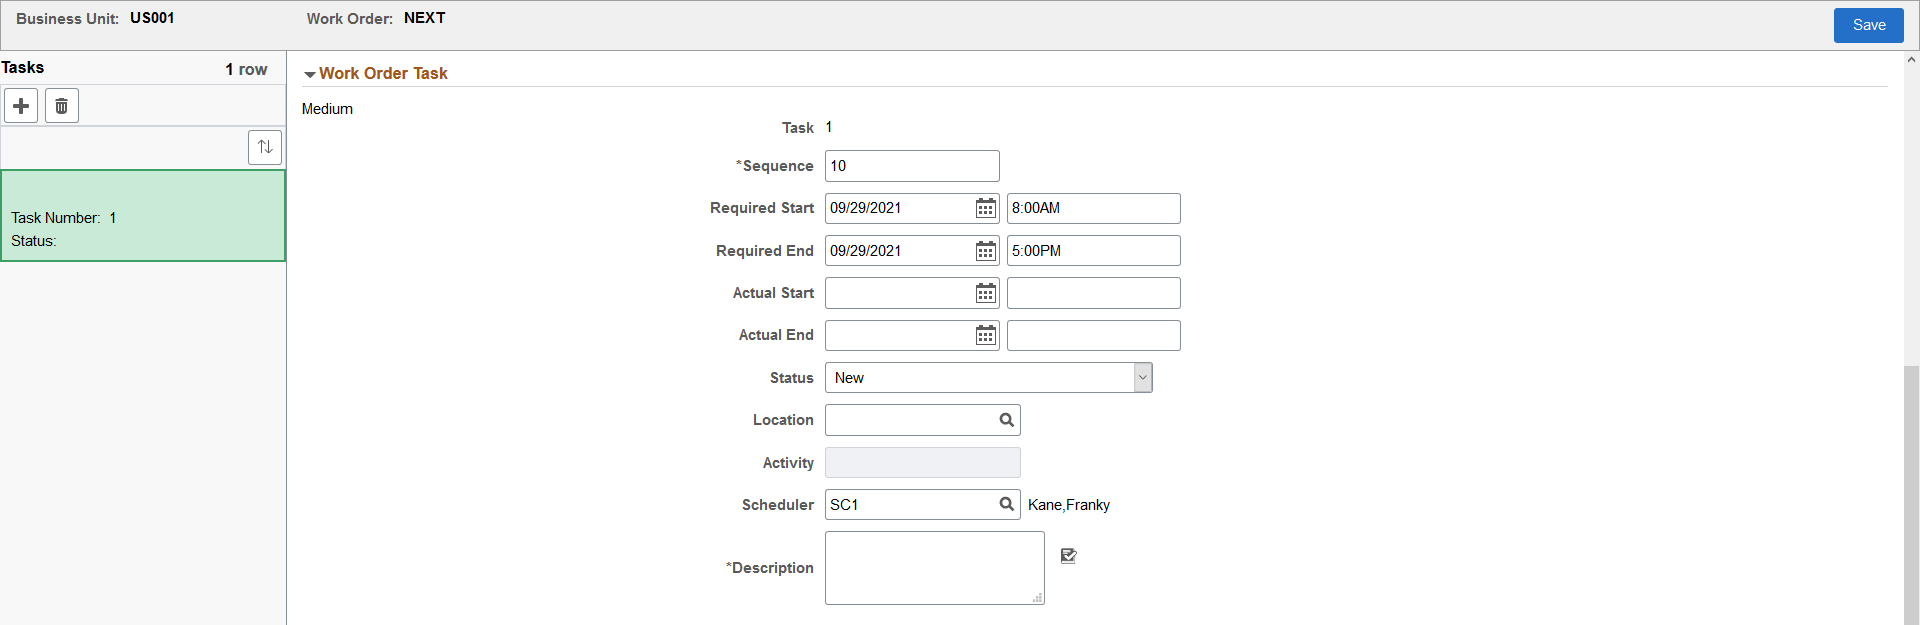Click the Kane,Franky scheduler name
Viewport: 1920px width, 625px height.
pos(1069,505)
